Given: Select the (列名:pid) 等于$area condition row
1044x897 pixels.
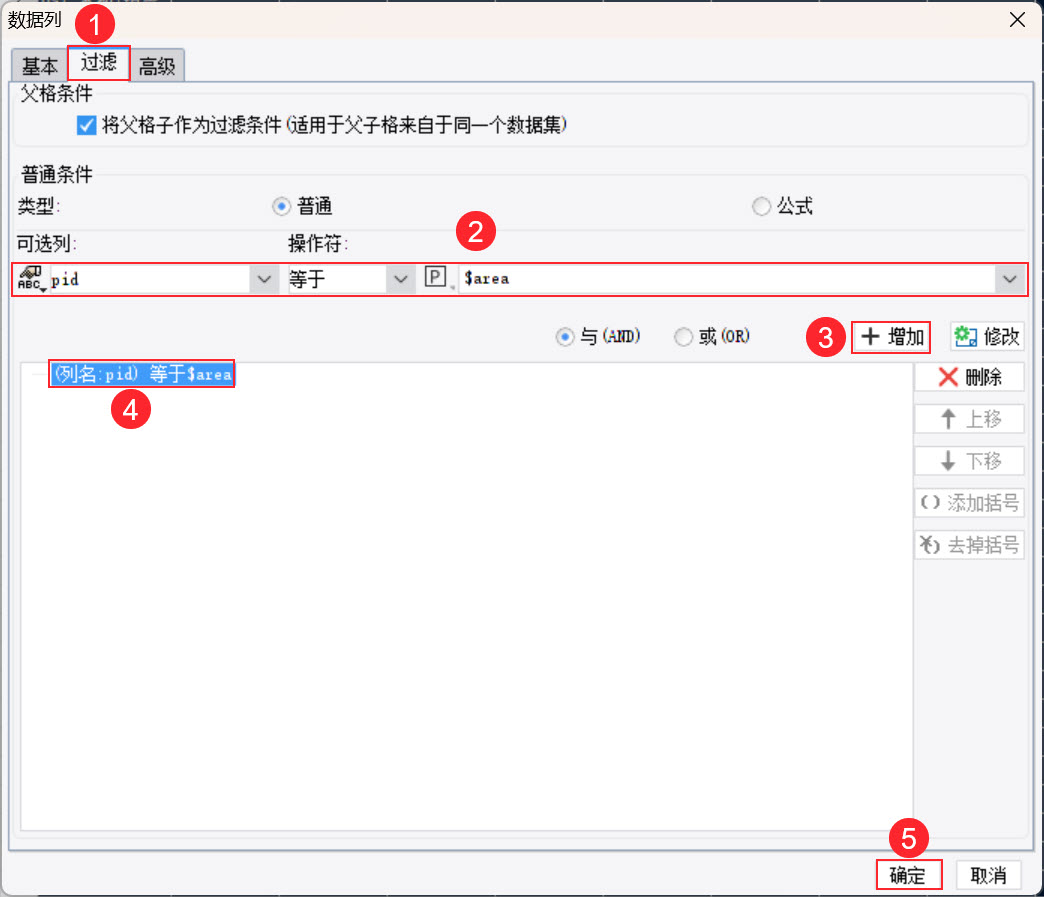Looking at the screenshot, I should point(142,374).
